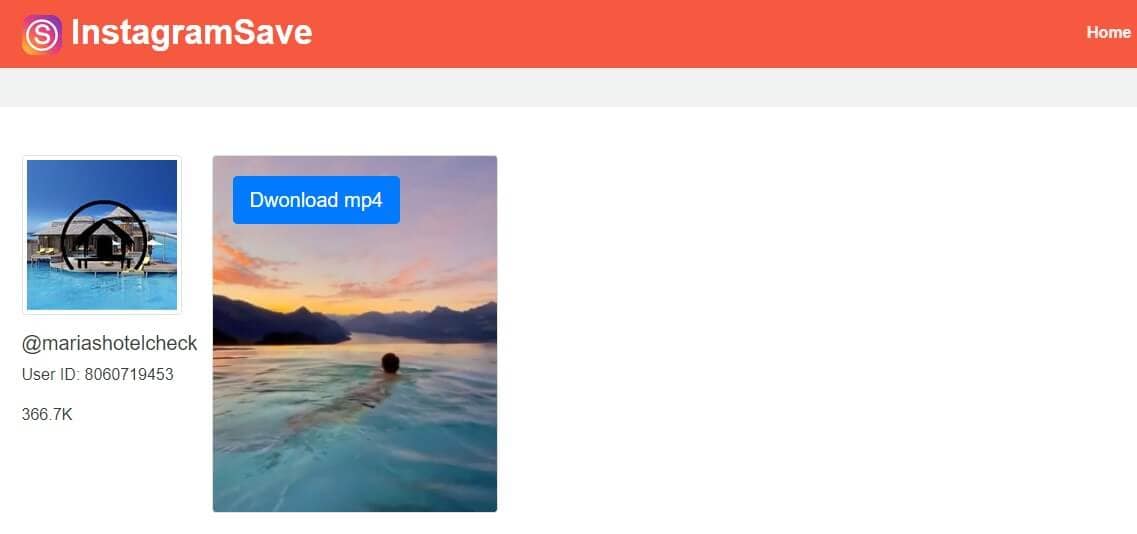Click the blue sky in profile picture
The width and height of the screenshot is (1137, 534).
[x=102, y=181]
